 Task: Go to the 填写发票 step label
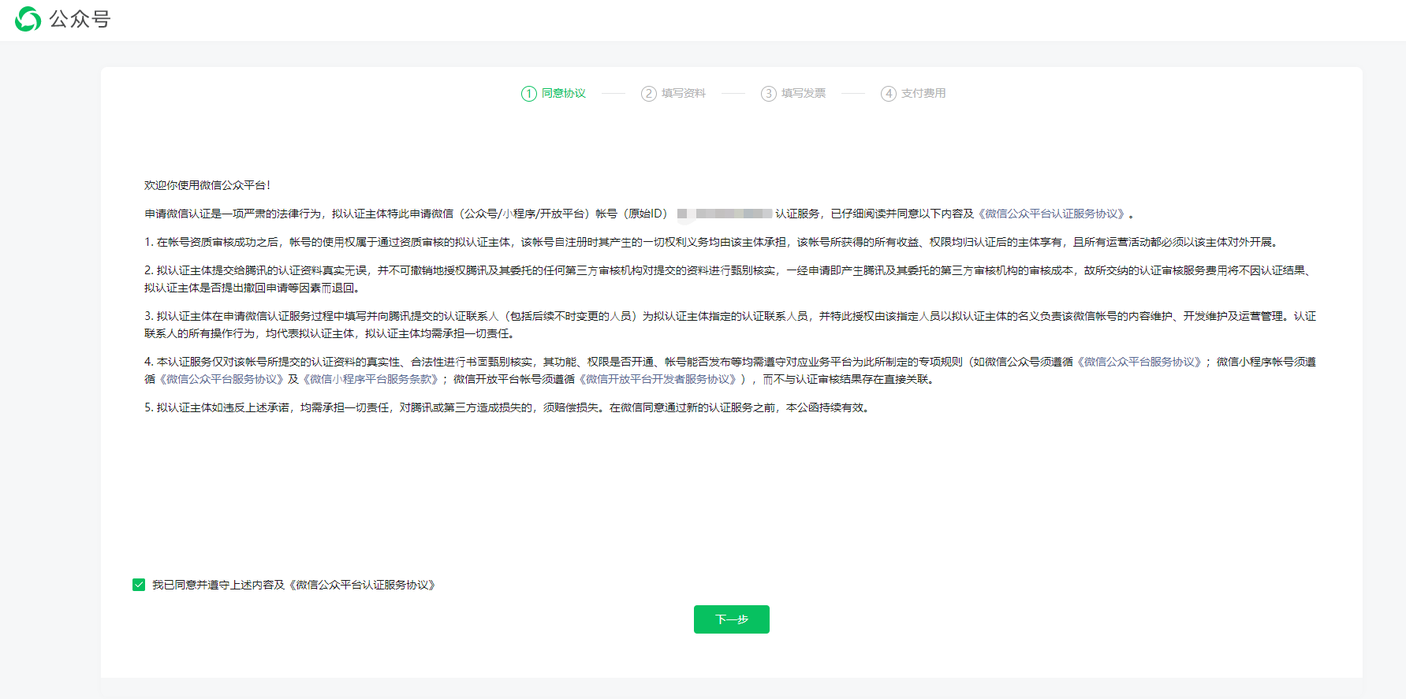[803, 93]
